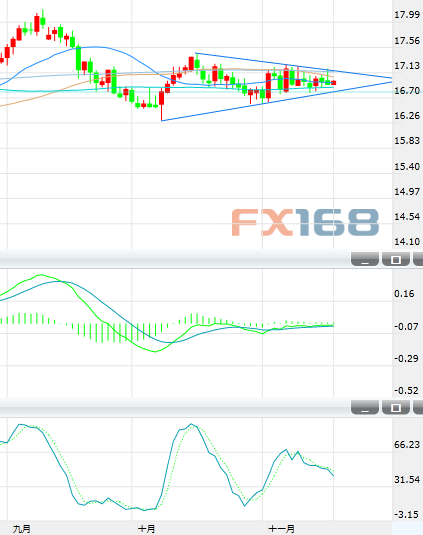Click the 十一月 month label
The image size is (423, 535).
281,529
